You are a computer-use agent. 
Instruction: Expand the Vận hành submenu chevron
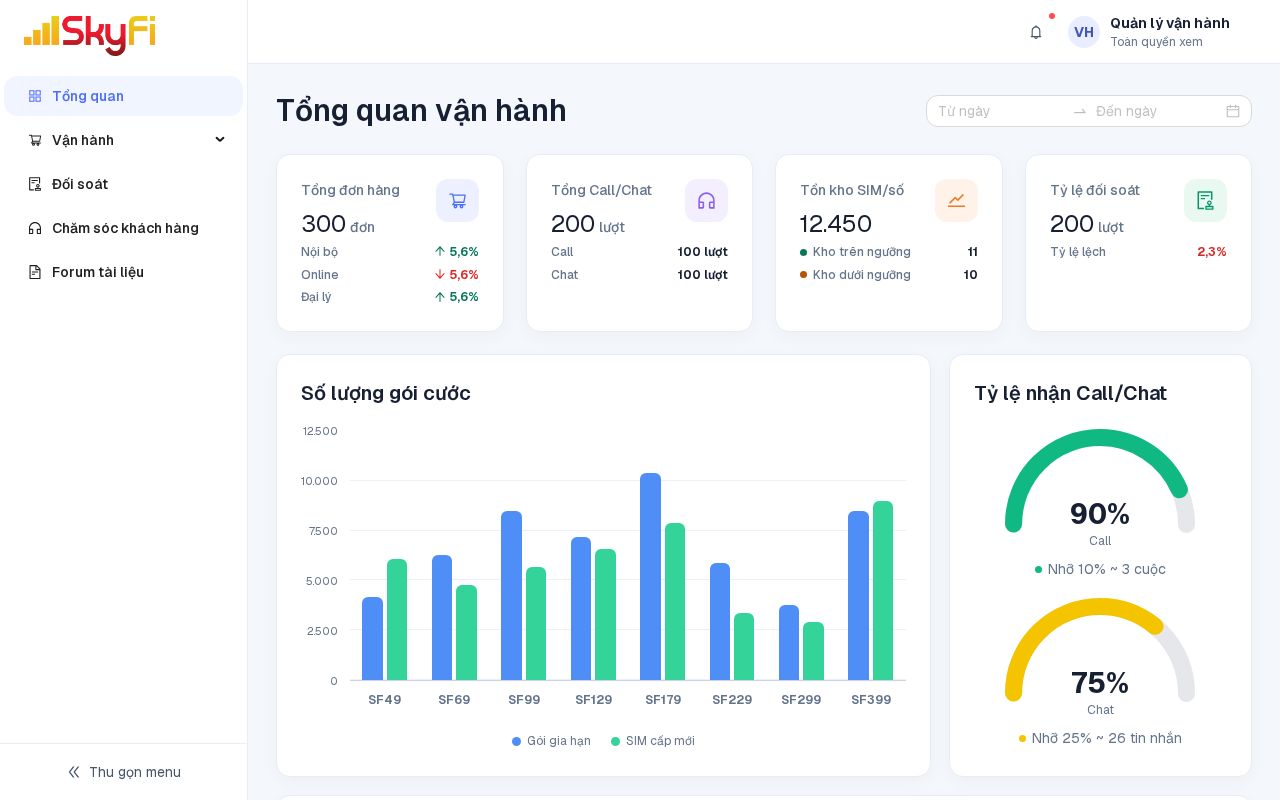(x=220, y=140)
